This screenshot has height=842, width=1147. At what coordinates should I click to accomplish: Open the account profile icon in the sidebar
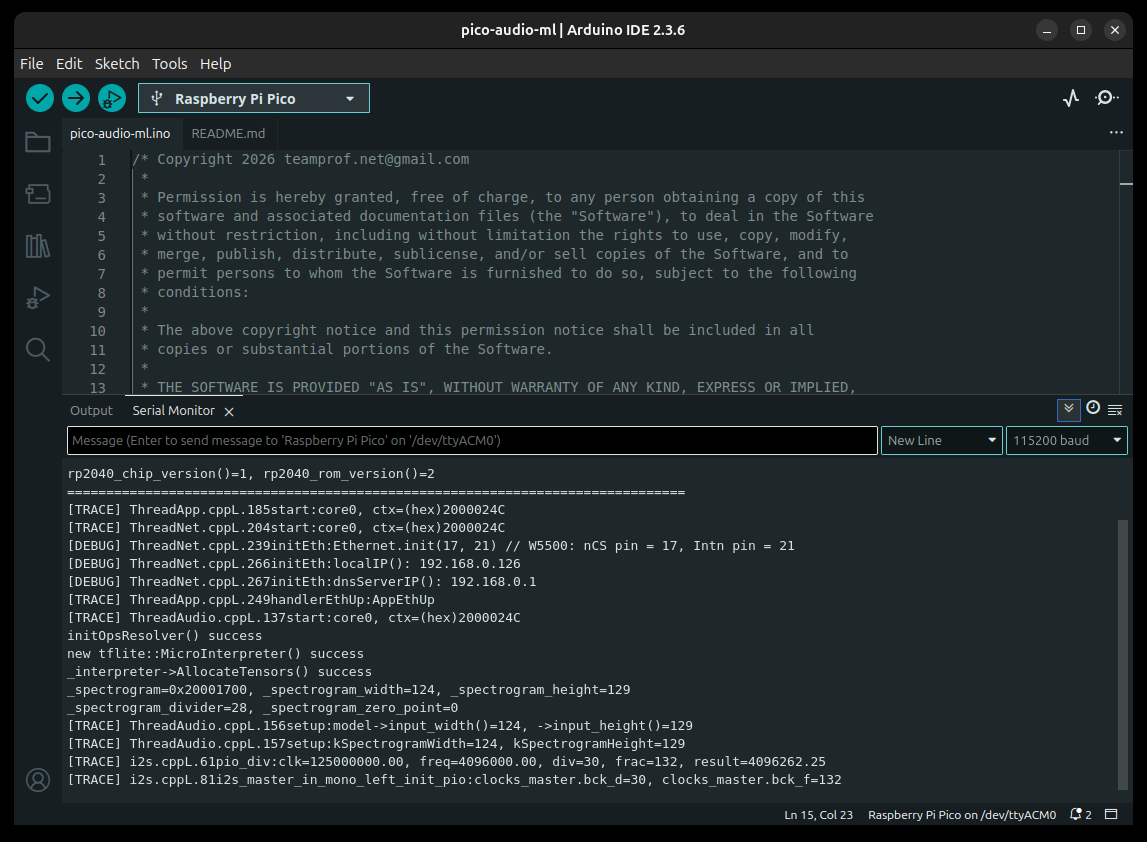pos(38,780)
